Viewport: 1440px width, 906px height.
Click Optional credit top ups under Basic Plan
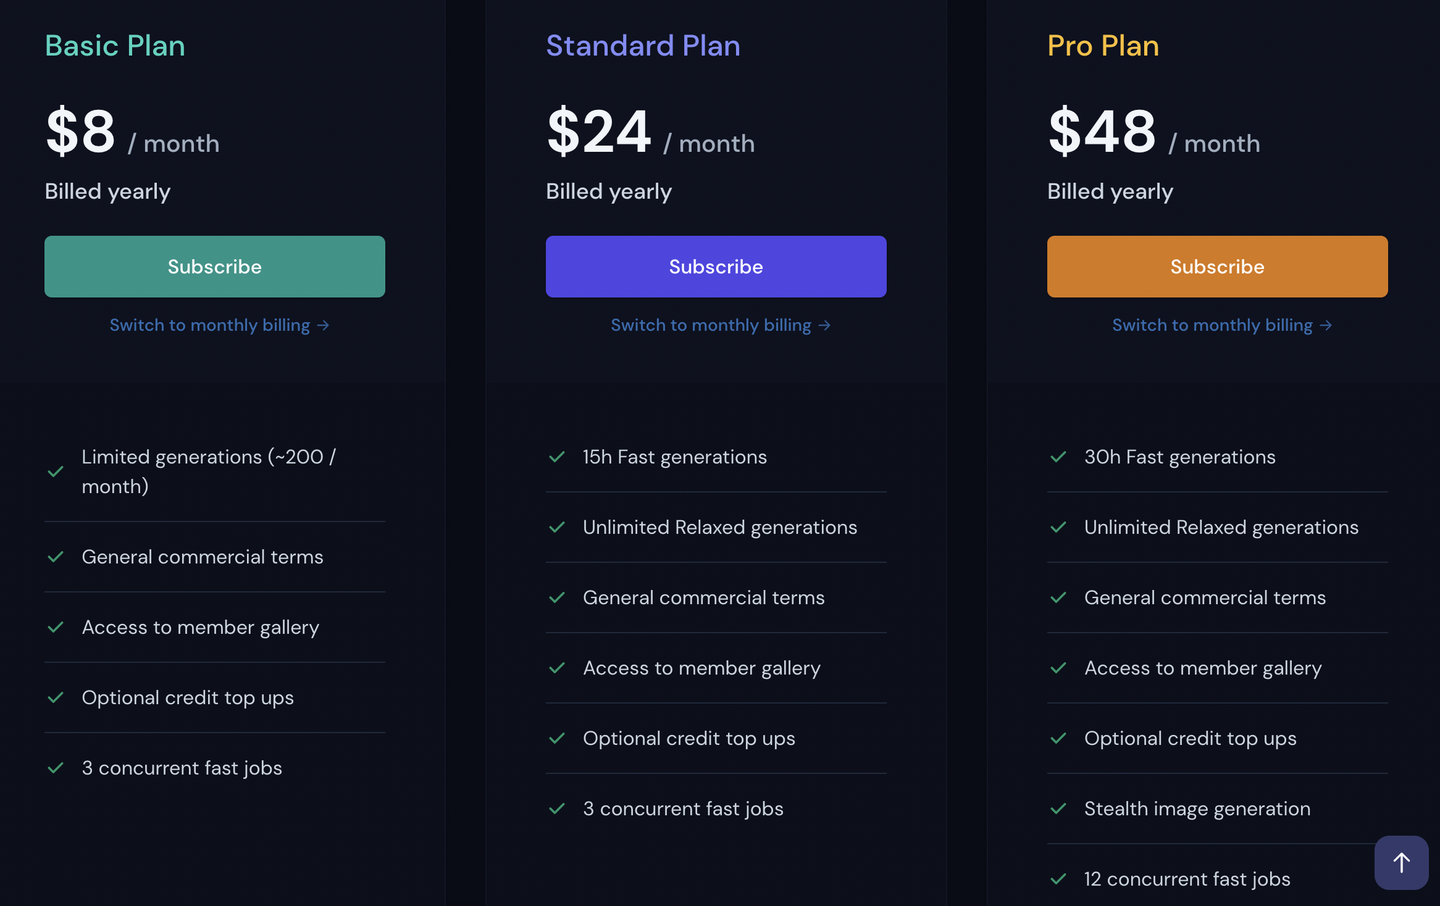[x=188, y=698]
